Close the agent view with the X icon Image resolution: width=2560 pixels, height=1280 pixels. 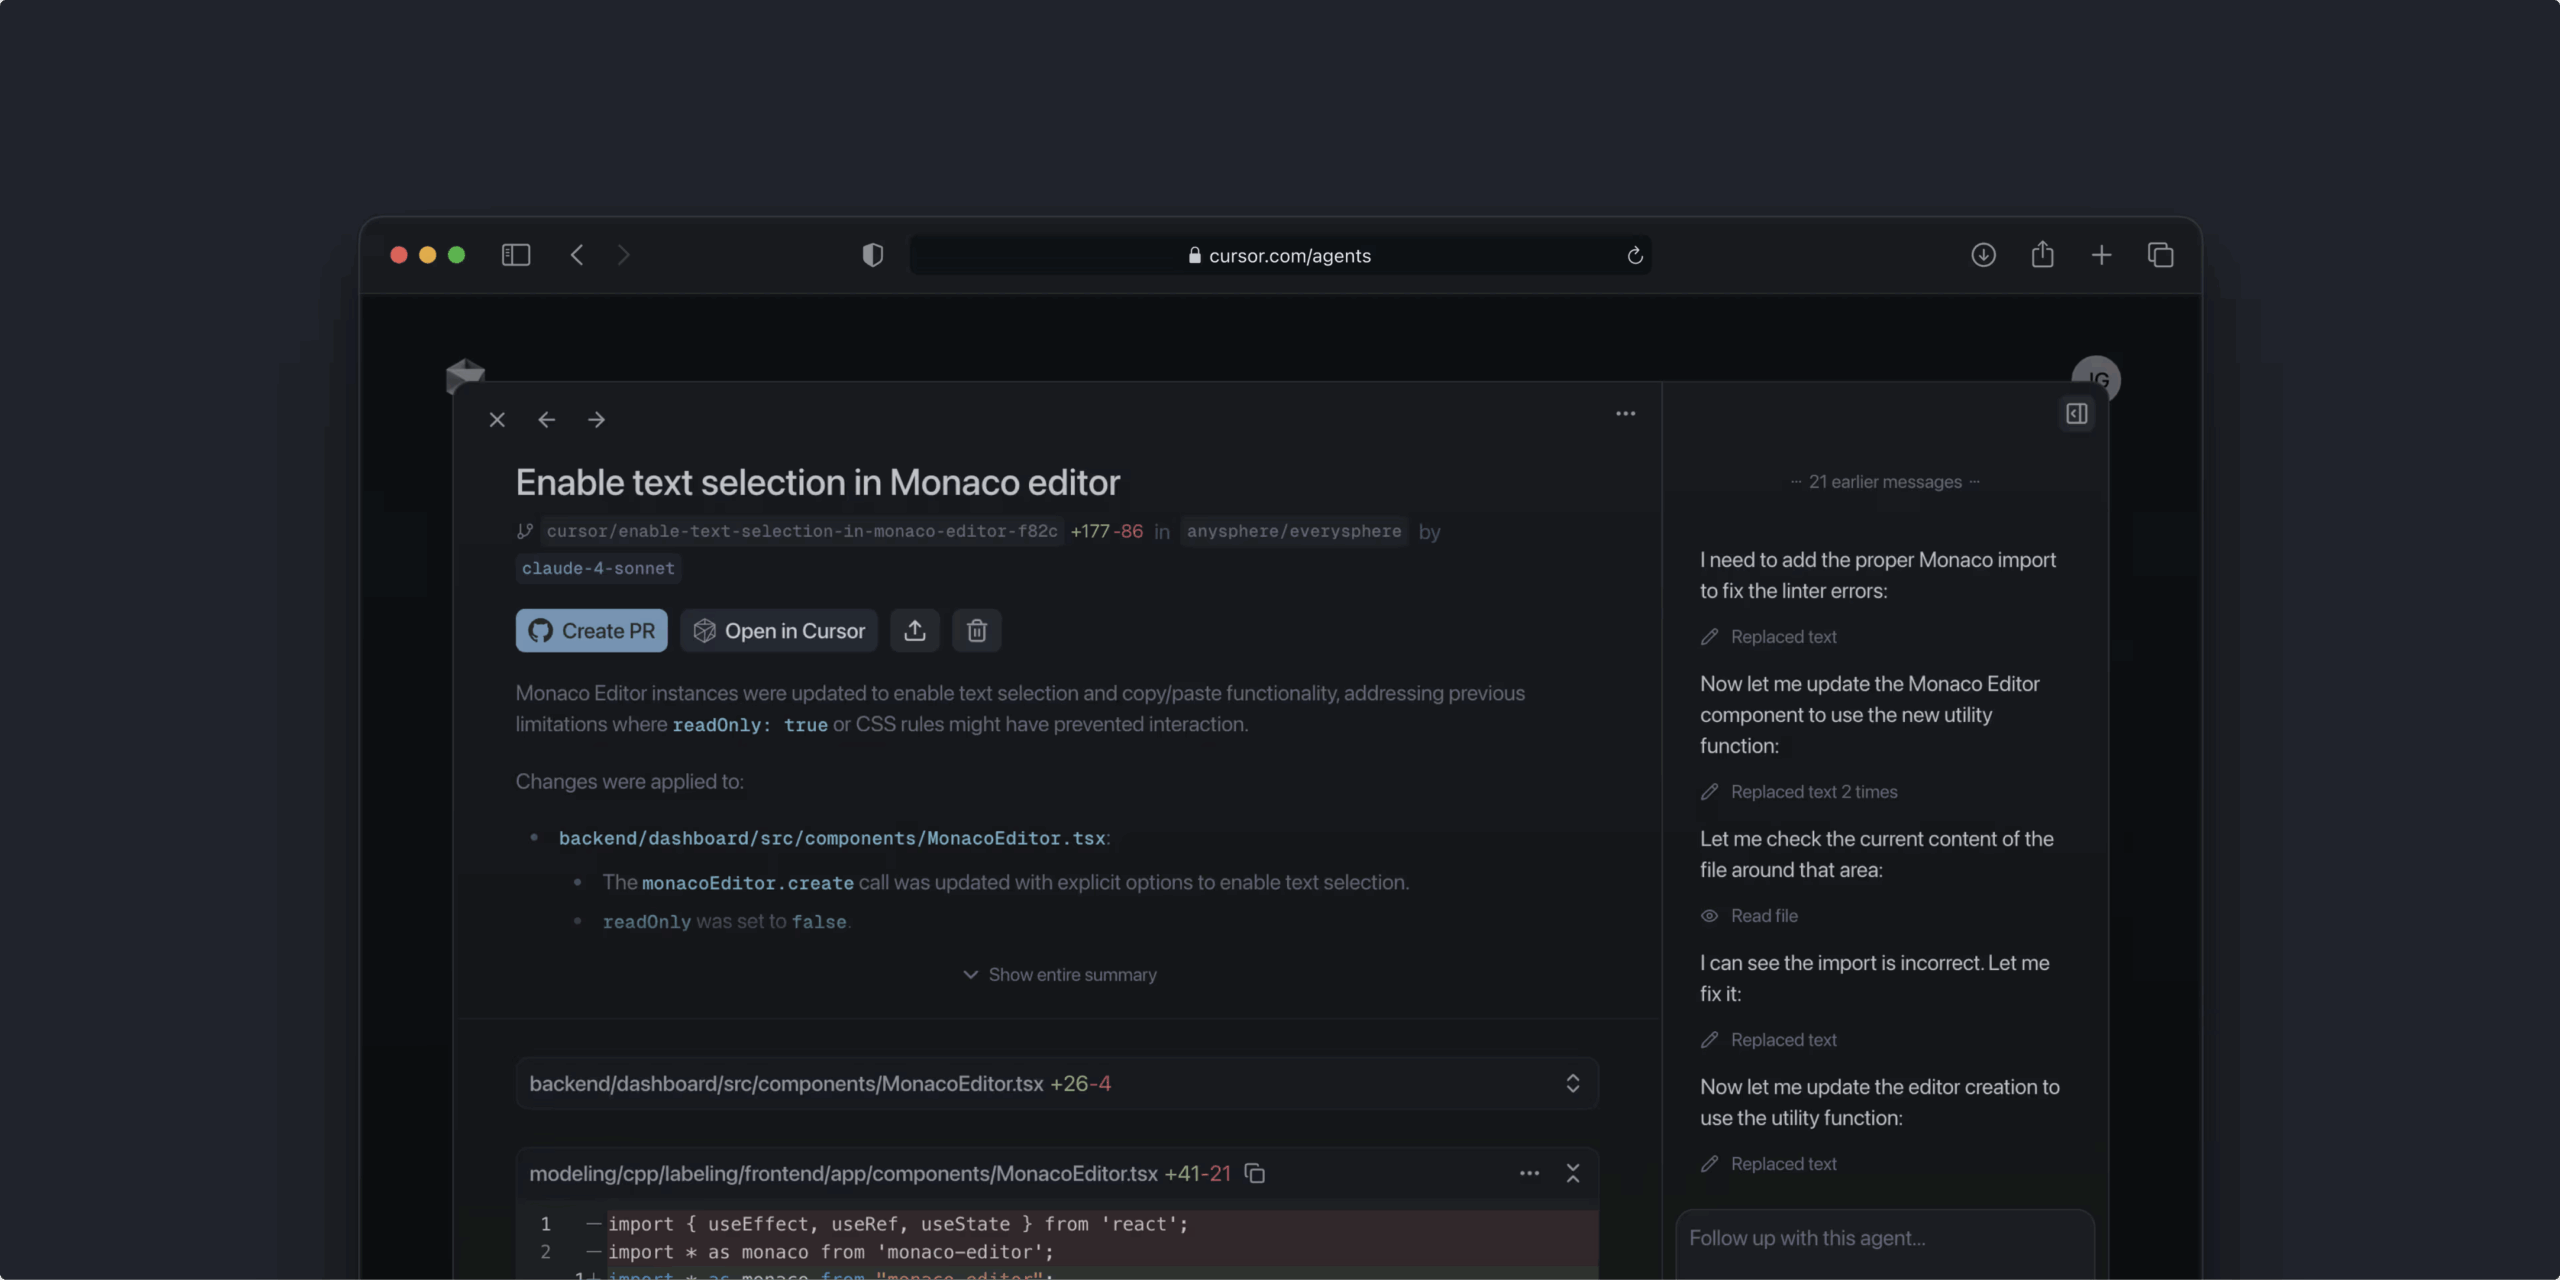pos(497,419)
